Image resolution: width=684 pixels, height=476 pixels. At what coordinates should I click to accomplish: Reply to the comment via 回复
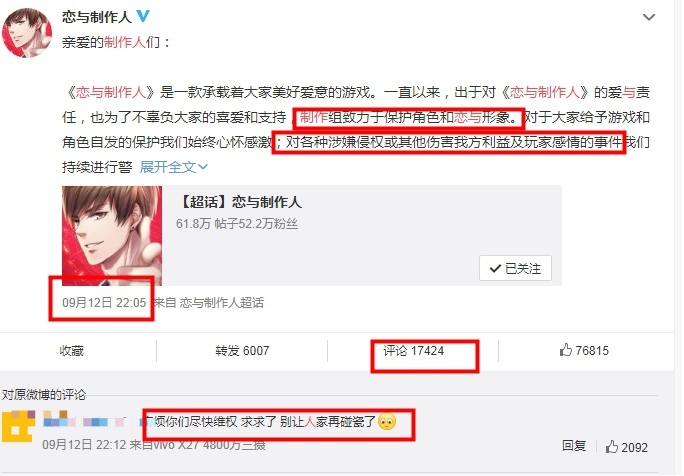574,446
